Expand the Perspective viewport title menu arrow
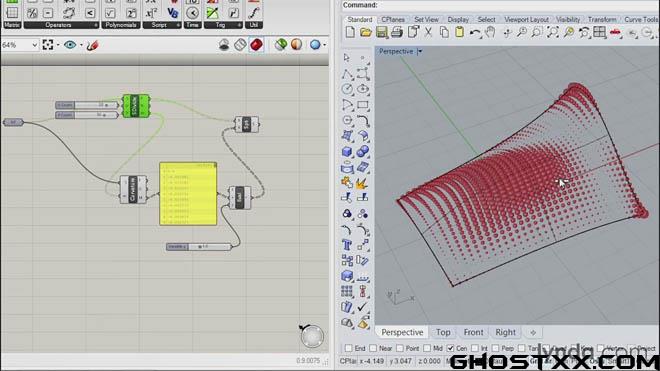Viewport: 660px width, 371px height. pos(420,51)
